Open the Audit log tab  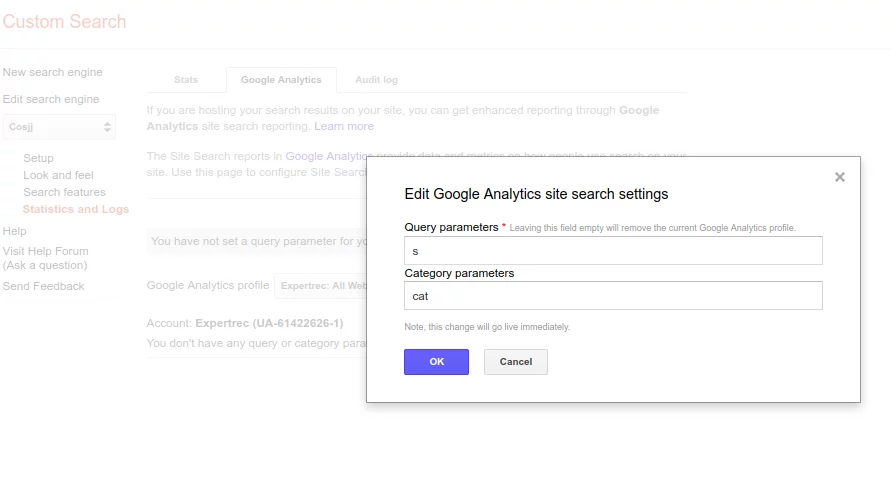pyautogui.click(x=376, y=80)
